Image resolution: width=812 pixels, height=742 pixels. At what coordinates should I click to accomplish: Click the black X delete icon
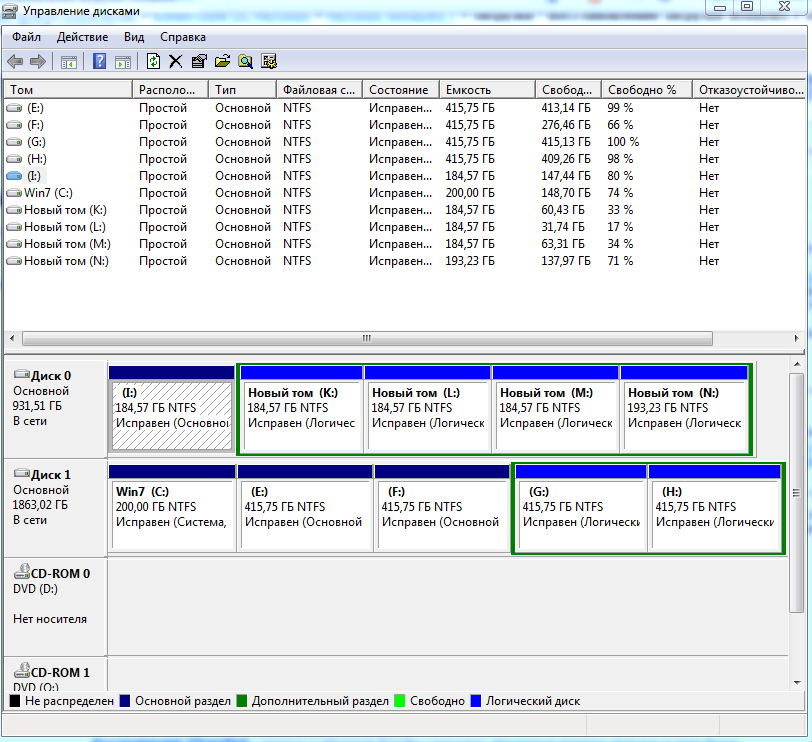pos(176,61)
